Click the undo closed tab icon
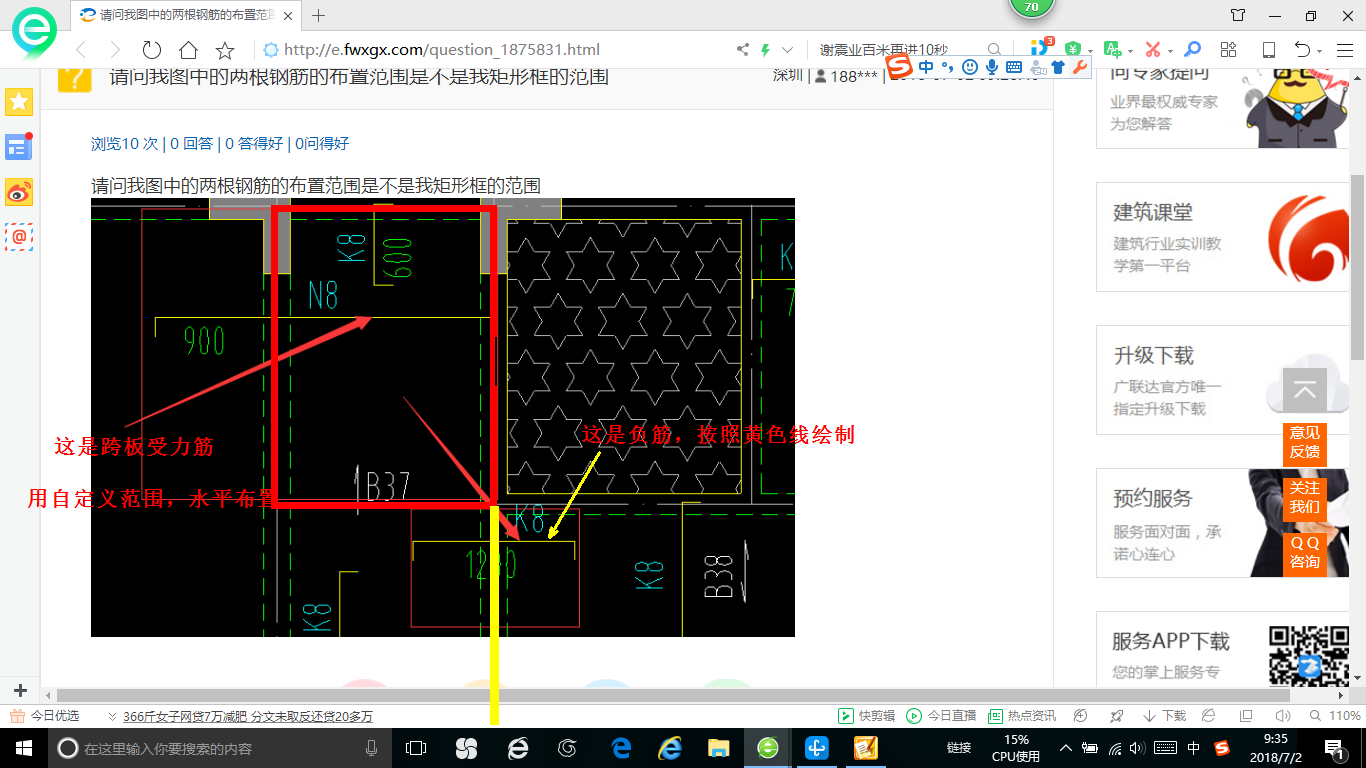Screen dimensions: 1366x768 tap(1302, 50)
